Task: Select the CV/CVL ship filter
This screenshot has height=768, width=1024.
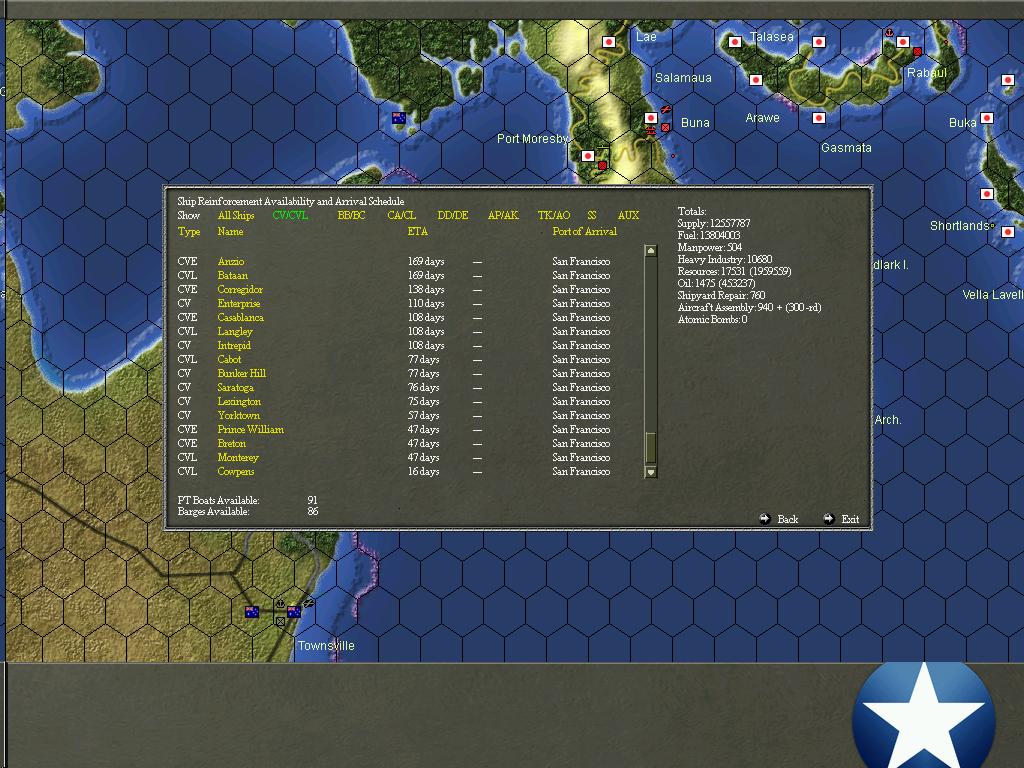Action: (290, 215)
